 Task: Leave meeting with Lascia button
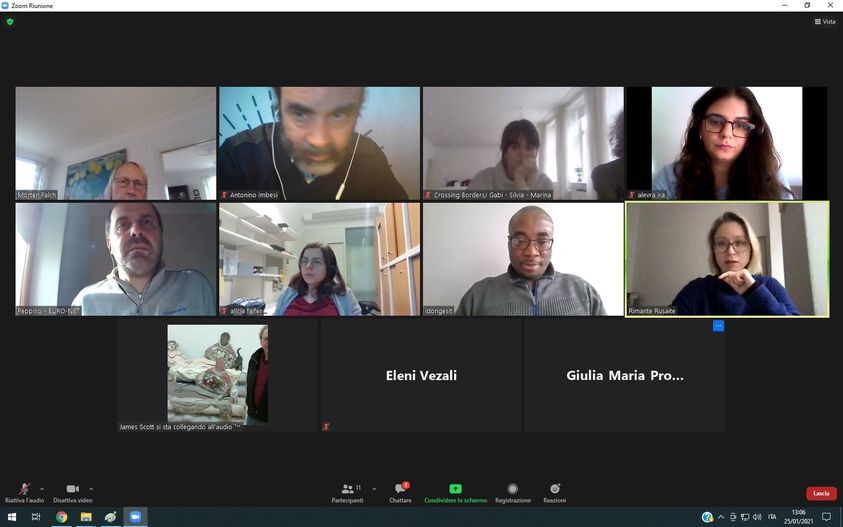pyautogui.click(x=821, y=493)
